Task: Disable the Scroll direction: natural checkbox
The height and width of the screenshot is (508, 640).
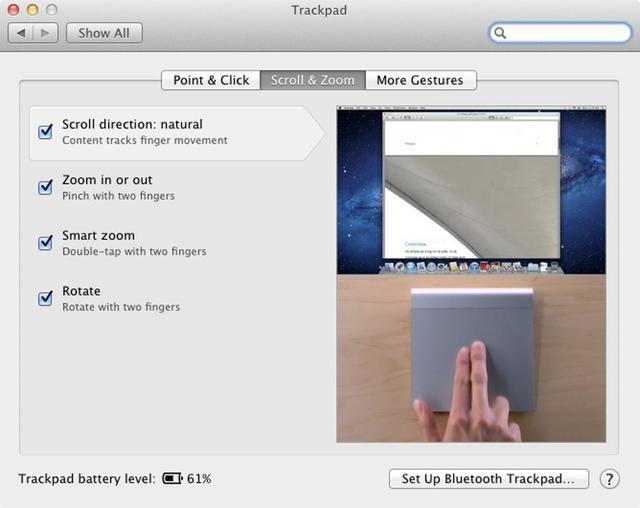Action: pyautogui.click(x=45, y=132)
